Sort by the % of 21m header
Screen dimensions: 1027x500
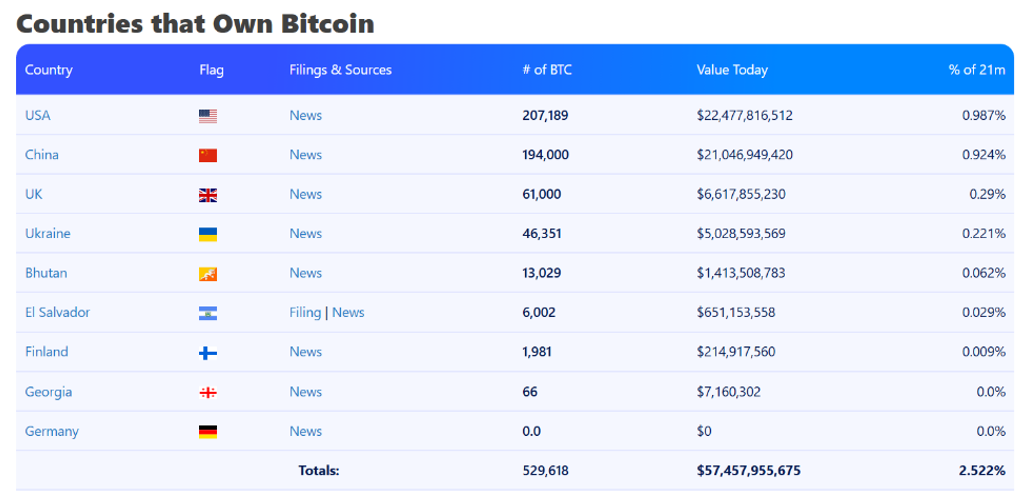coord(977,70)
